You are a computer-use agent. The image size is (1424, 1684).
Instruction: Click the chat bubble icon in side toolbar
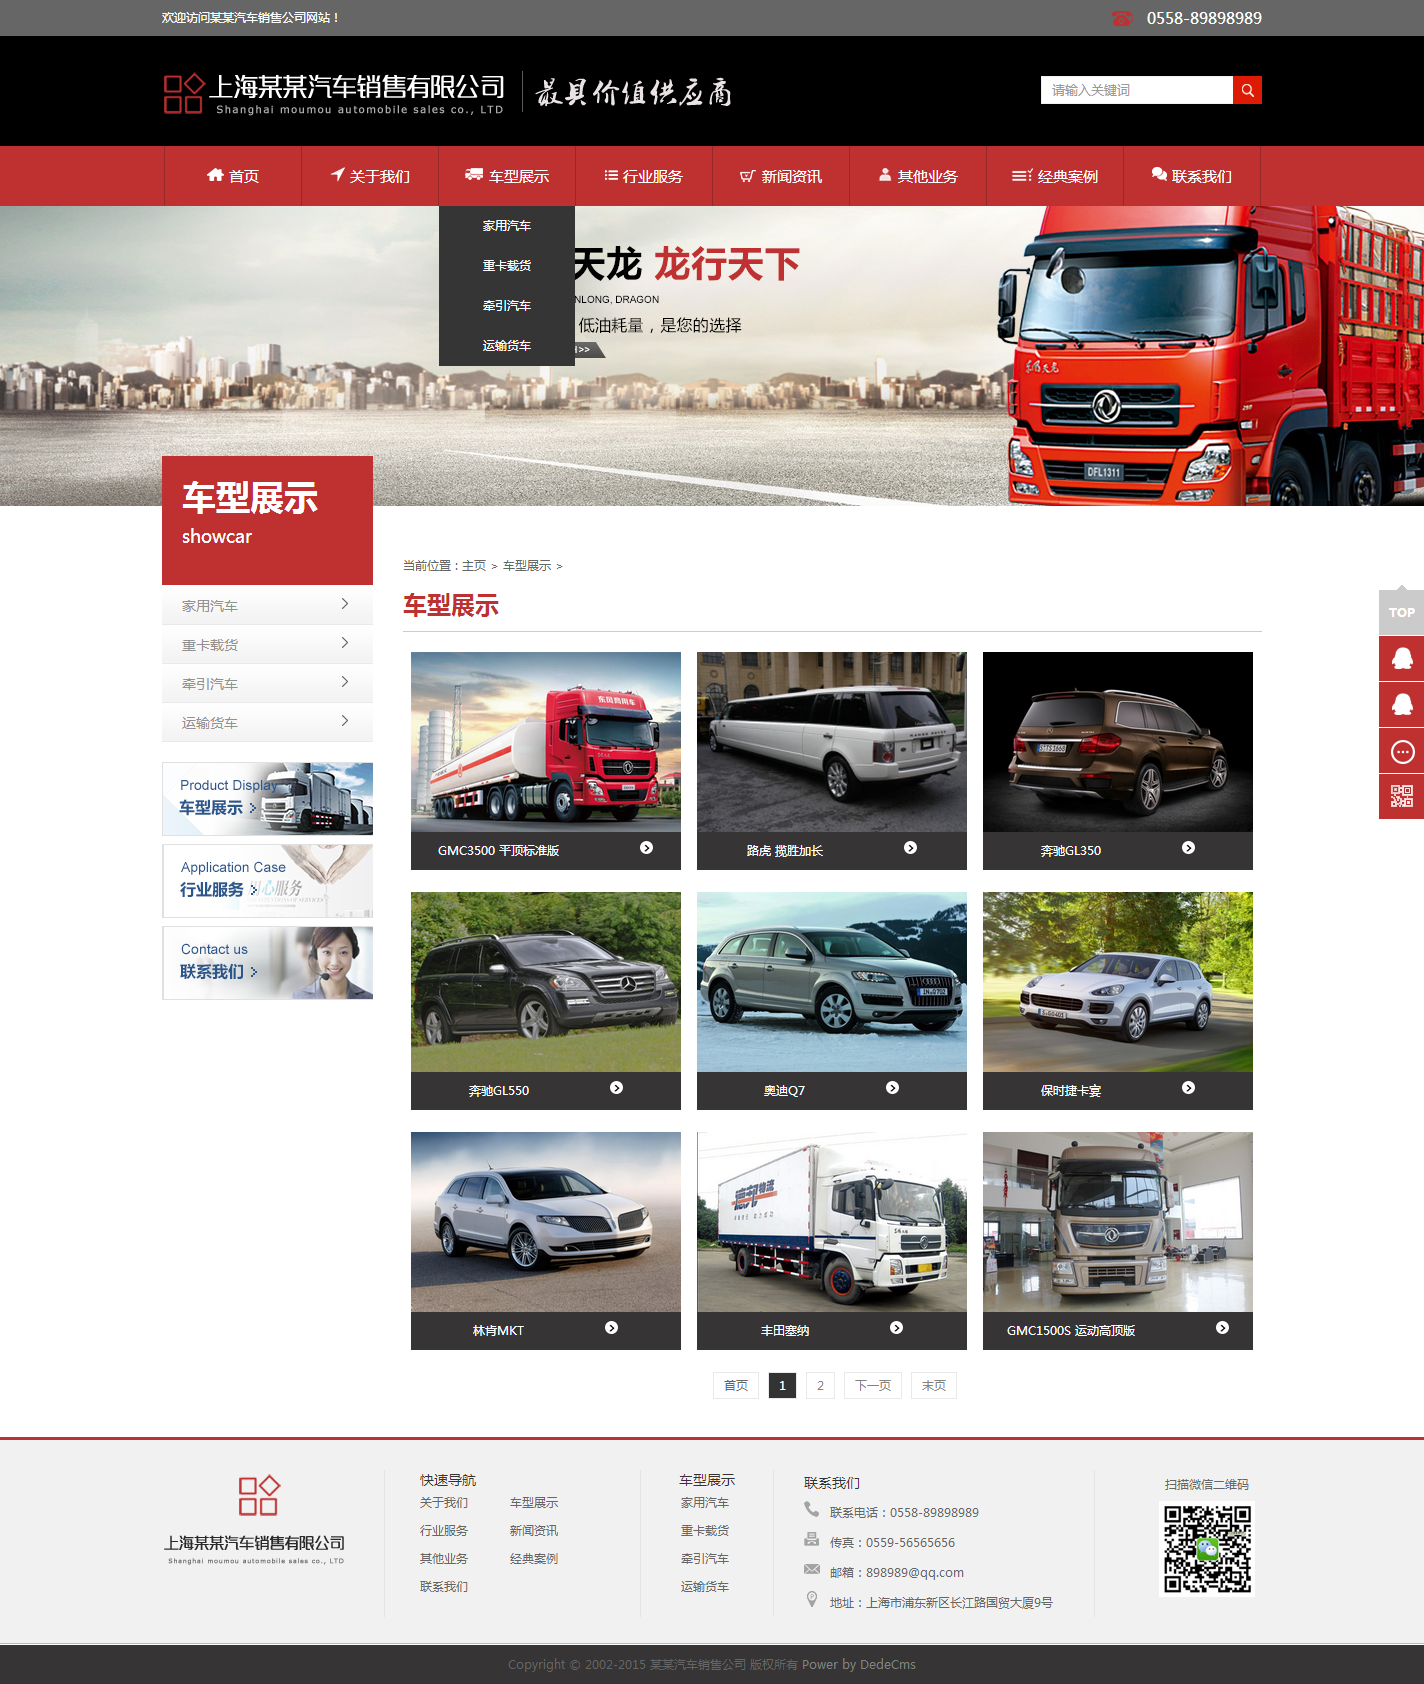tap(1401, 751)
